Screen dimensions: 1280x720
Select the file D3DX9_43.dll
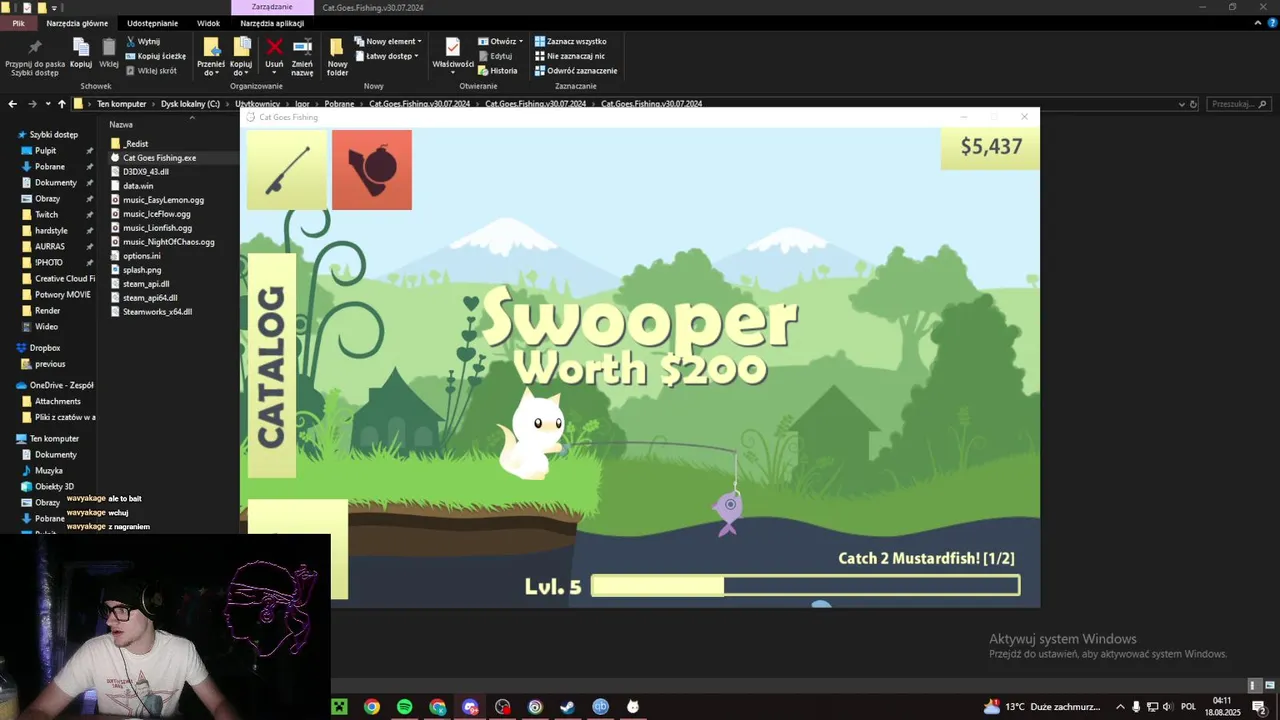coord(146,172)
